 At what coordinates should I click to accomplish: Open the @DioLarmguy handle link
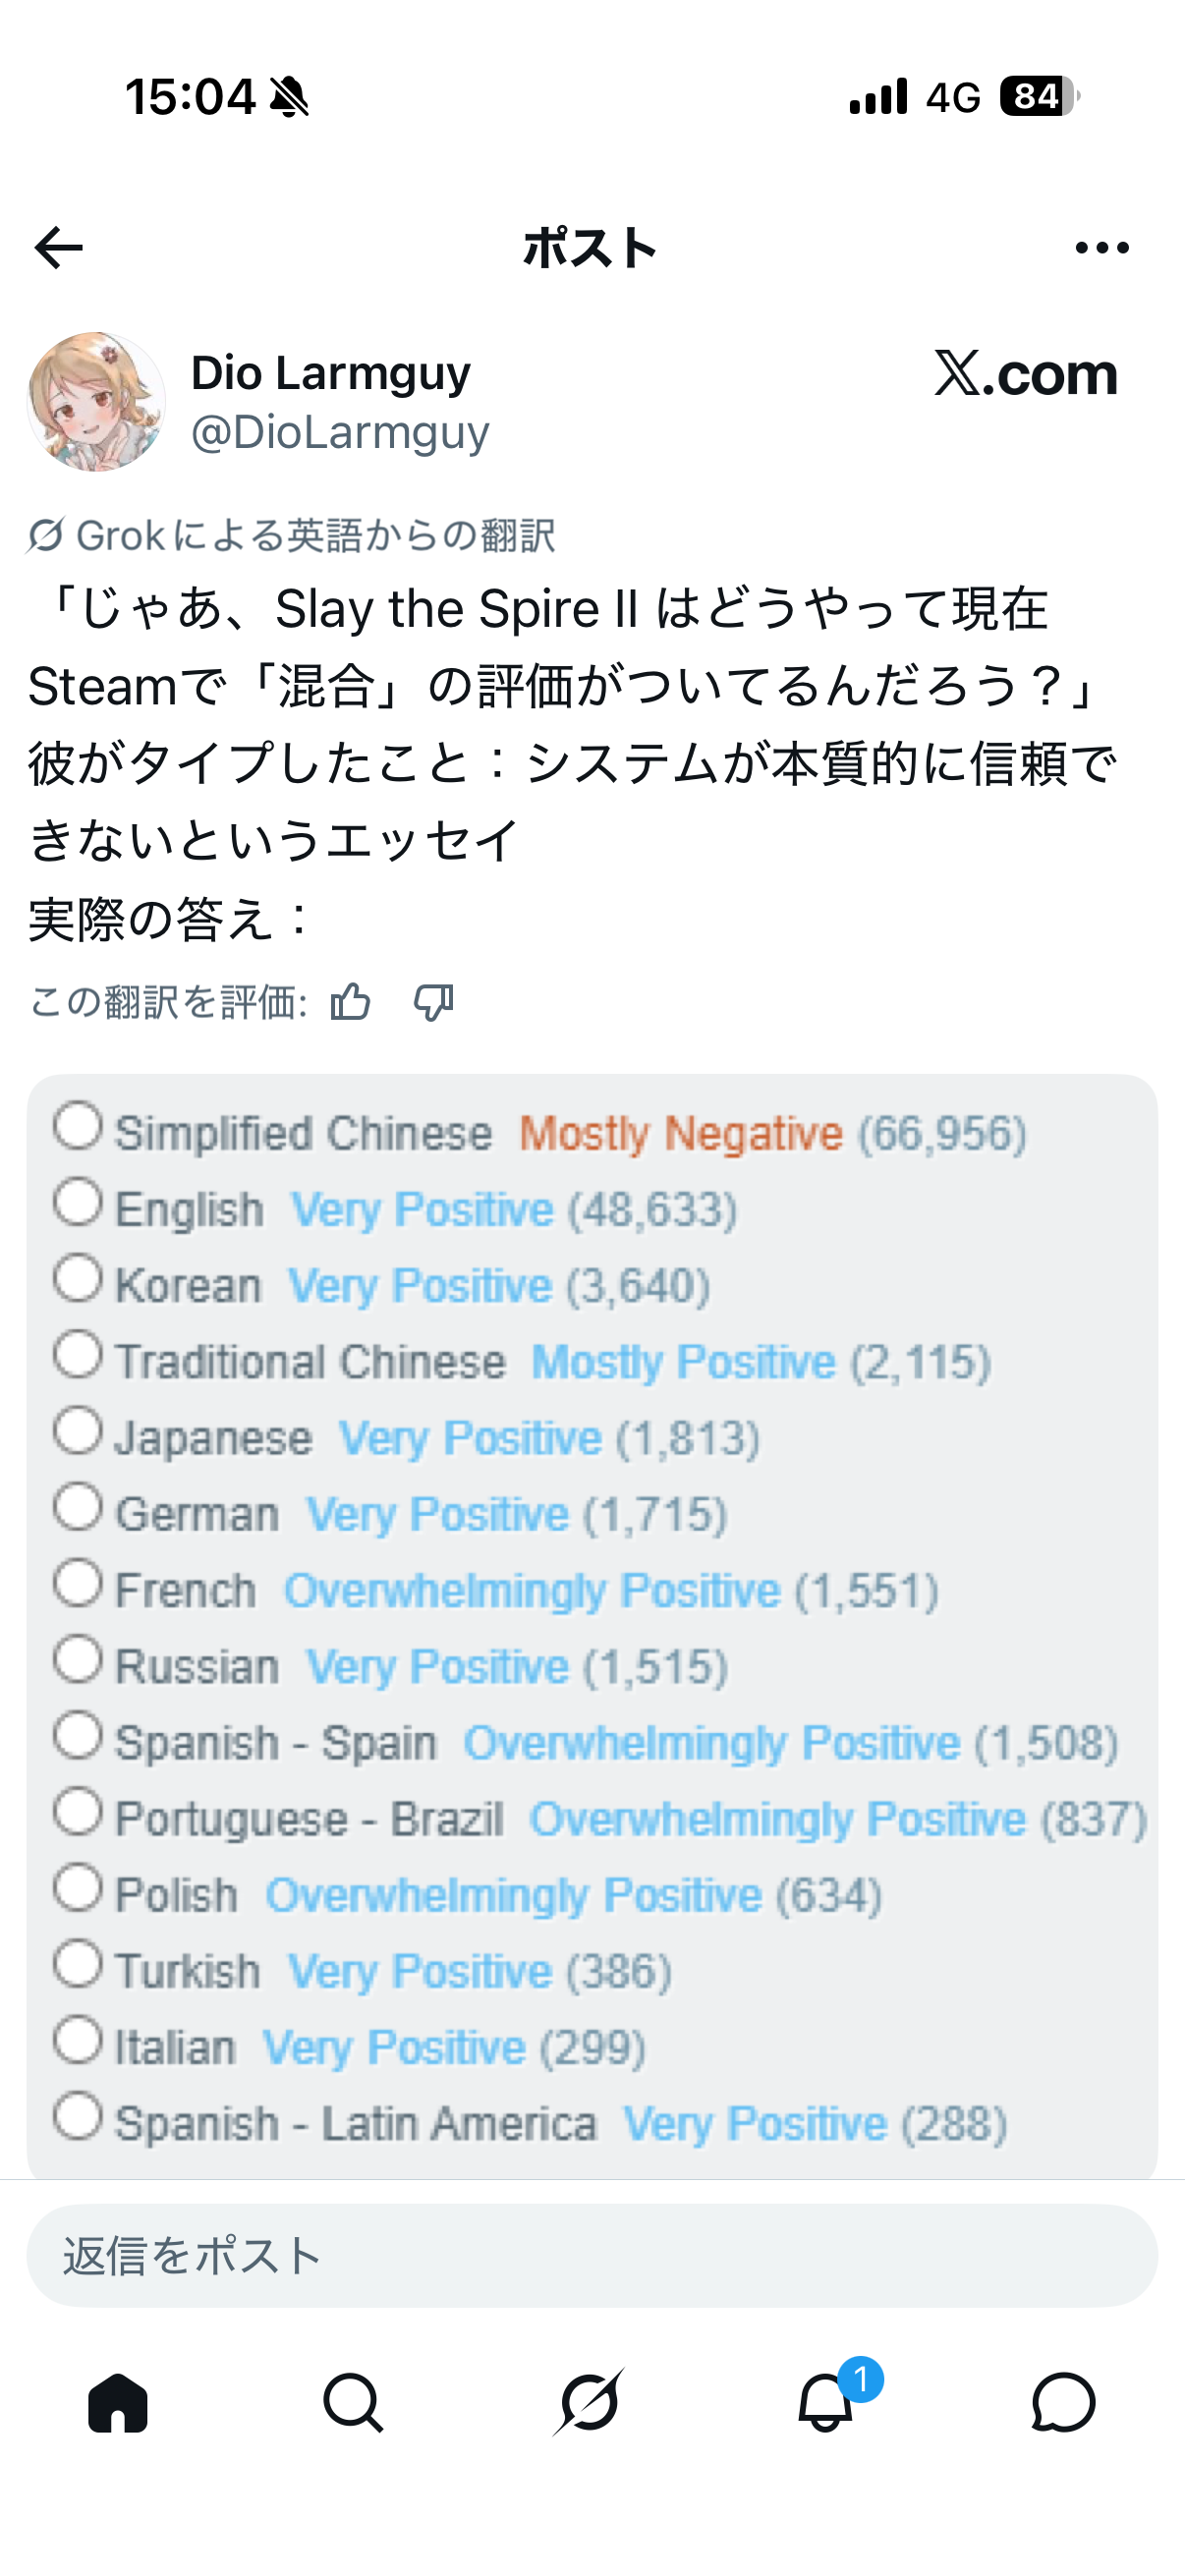(340, 432)
